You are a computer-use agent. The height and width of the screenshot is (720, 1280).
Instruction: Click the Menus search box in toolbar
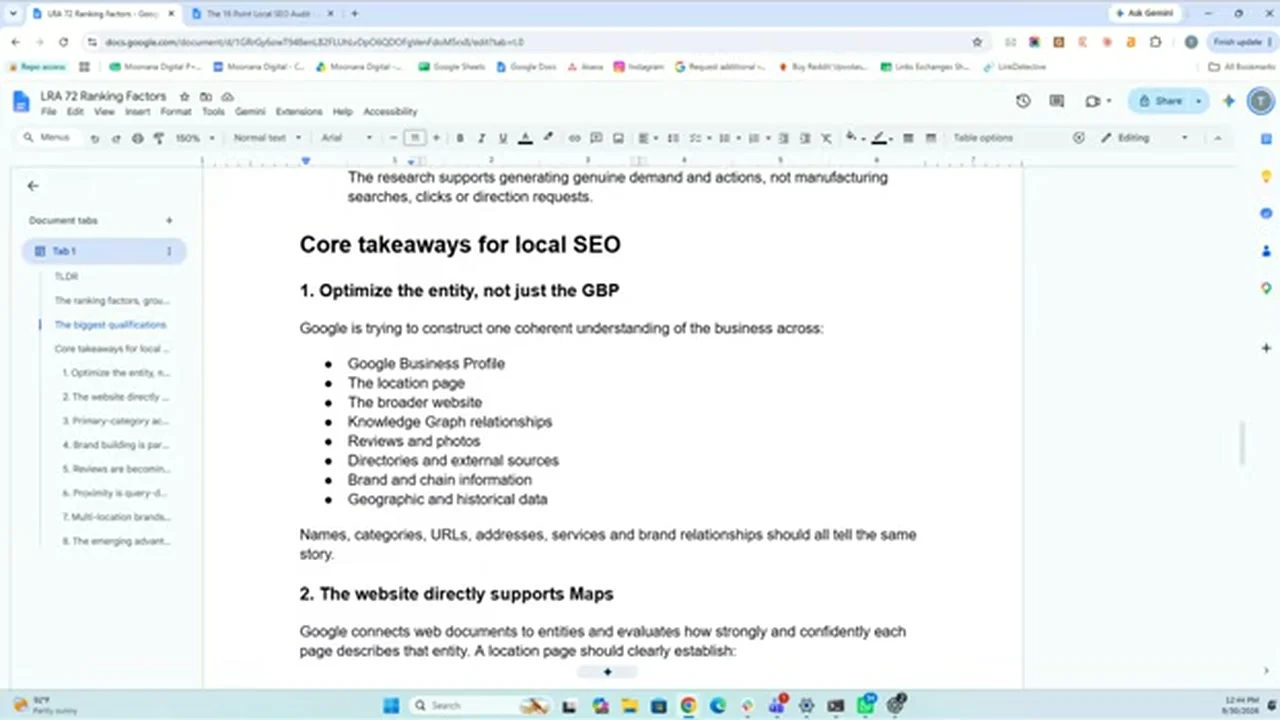(50, 138)
